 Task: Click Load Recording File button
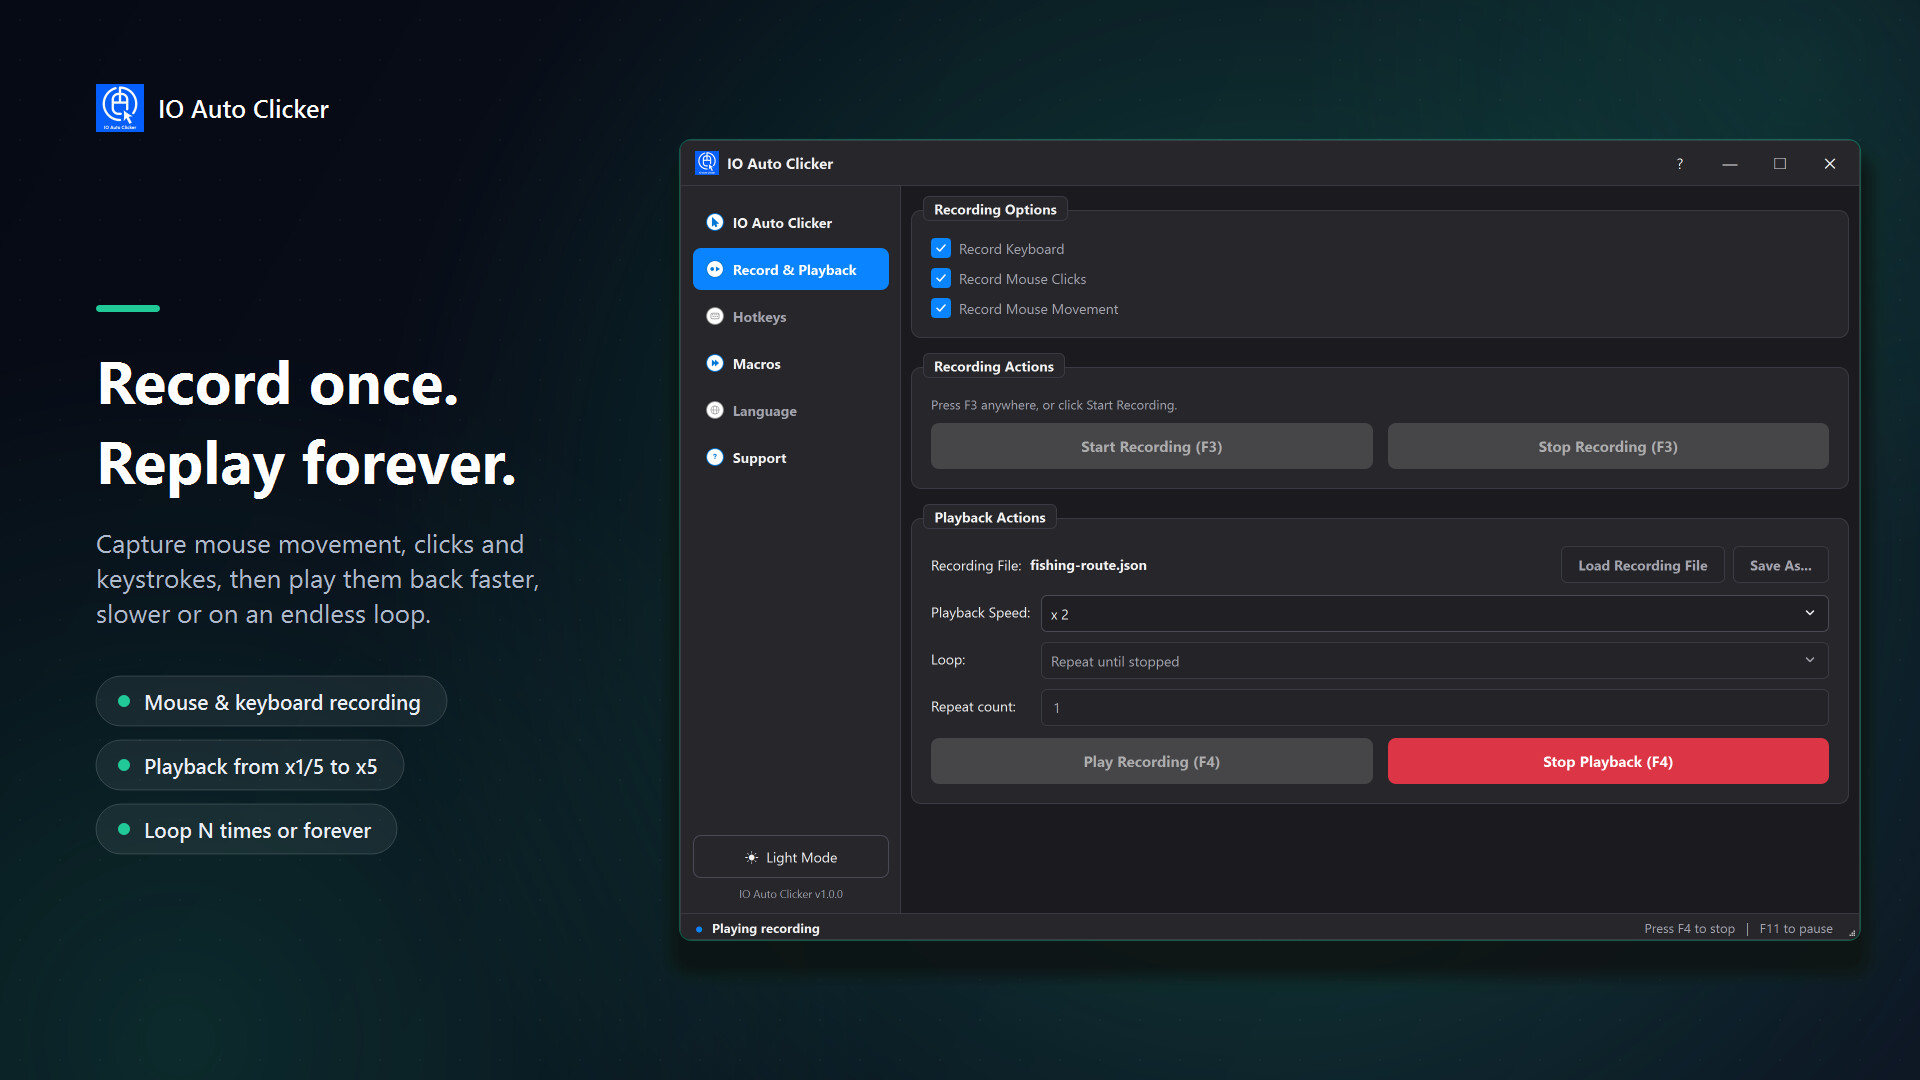click(x=1642, y=565)
